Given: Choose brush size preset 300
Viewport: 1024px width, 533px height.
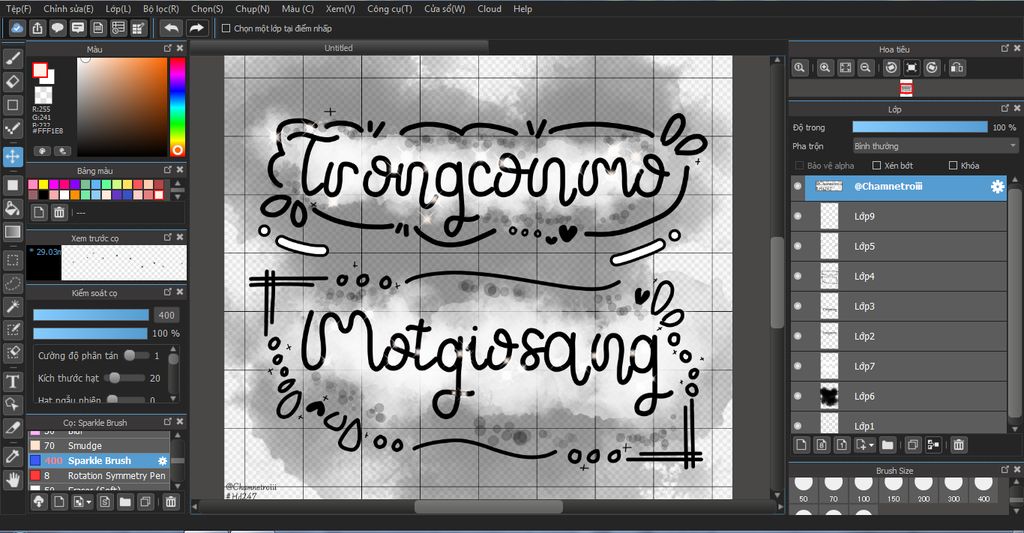Looking at the screenshot, I should (953, 490).
